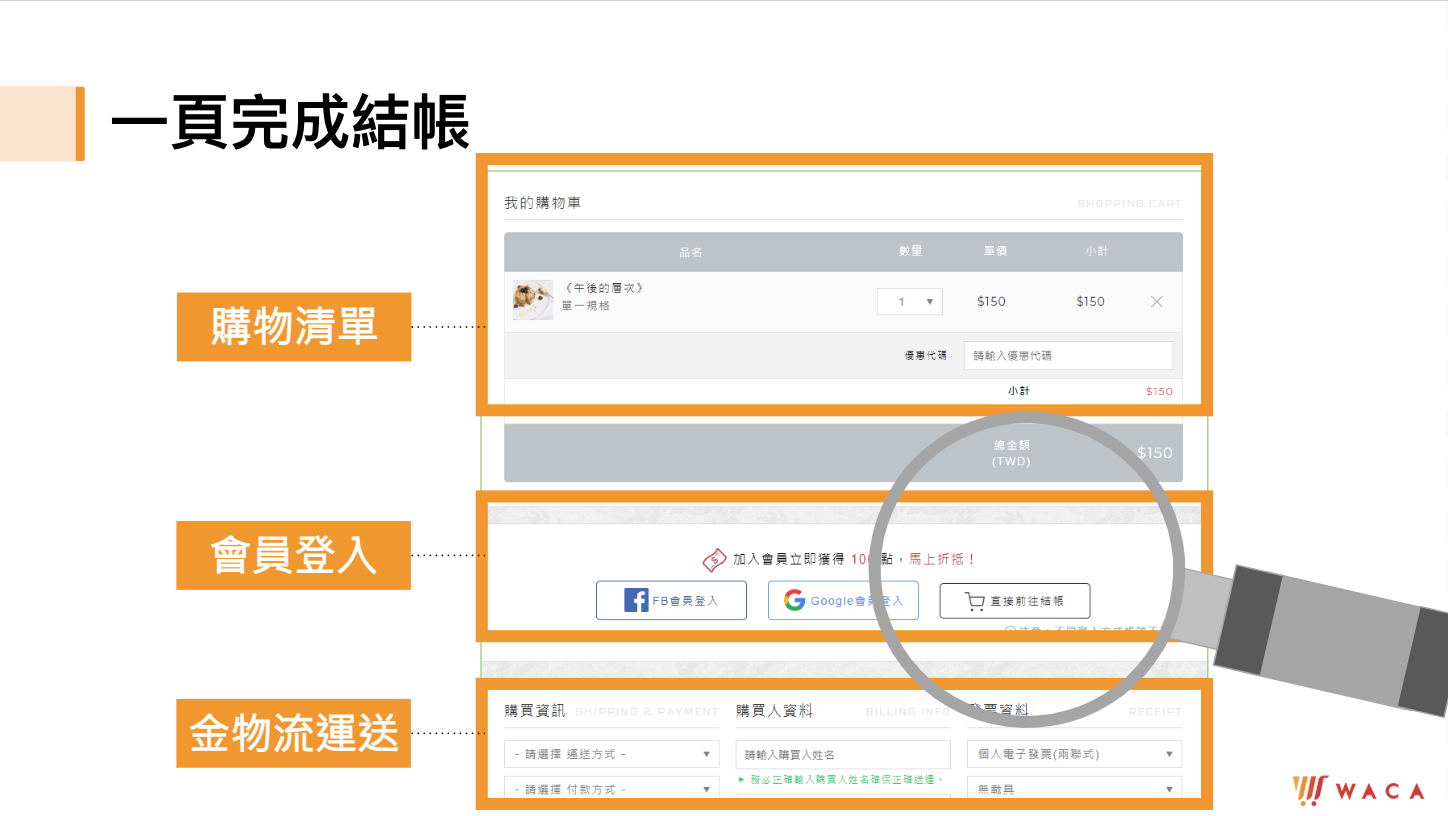The image size is (1448, 816).
Task: Click the cart icon in 直接前往結帳
Action: click(x=975, y=601)
